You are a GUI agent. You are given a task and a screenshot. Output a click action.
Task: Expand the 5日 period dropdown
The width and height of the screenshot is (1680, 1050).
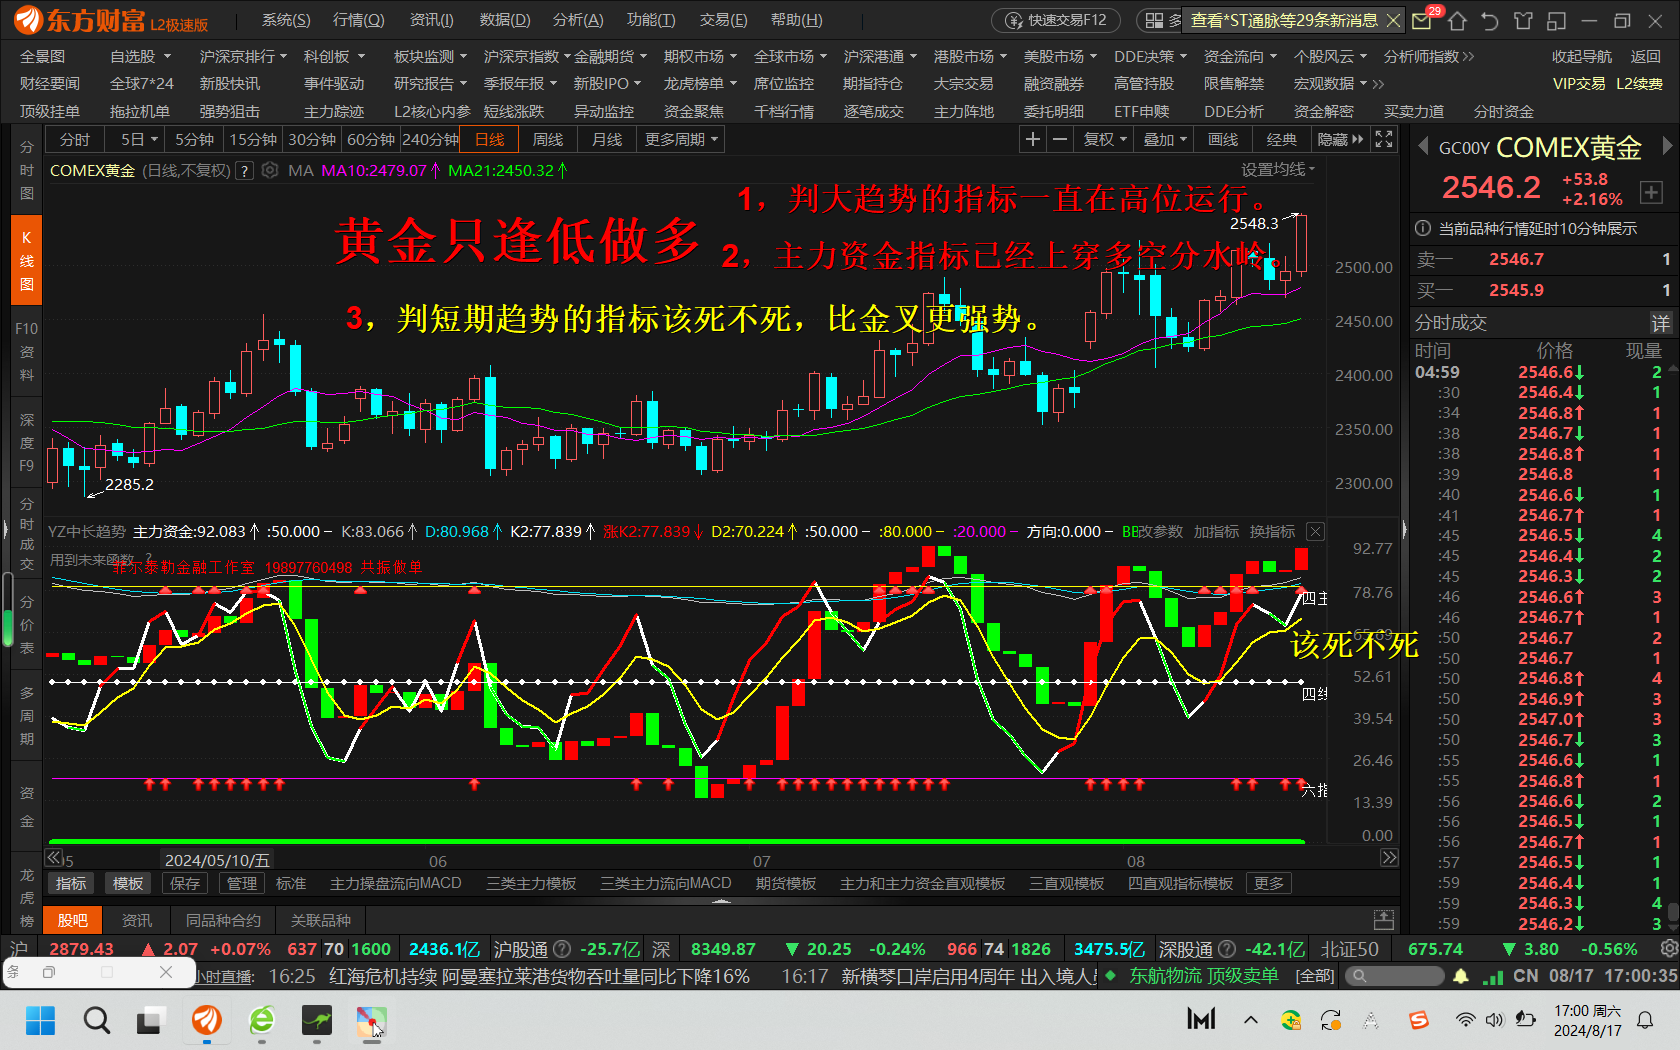(139, 140)
